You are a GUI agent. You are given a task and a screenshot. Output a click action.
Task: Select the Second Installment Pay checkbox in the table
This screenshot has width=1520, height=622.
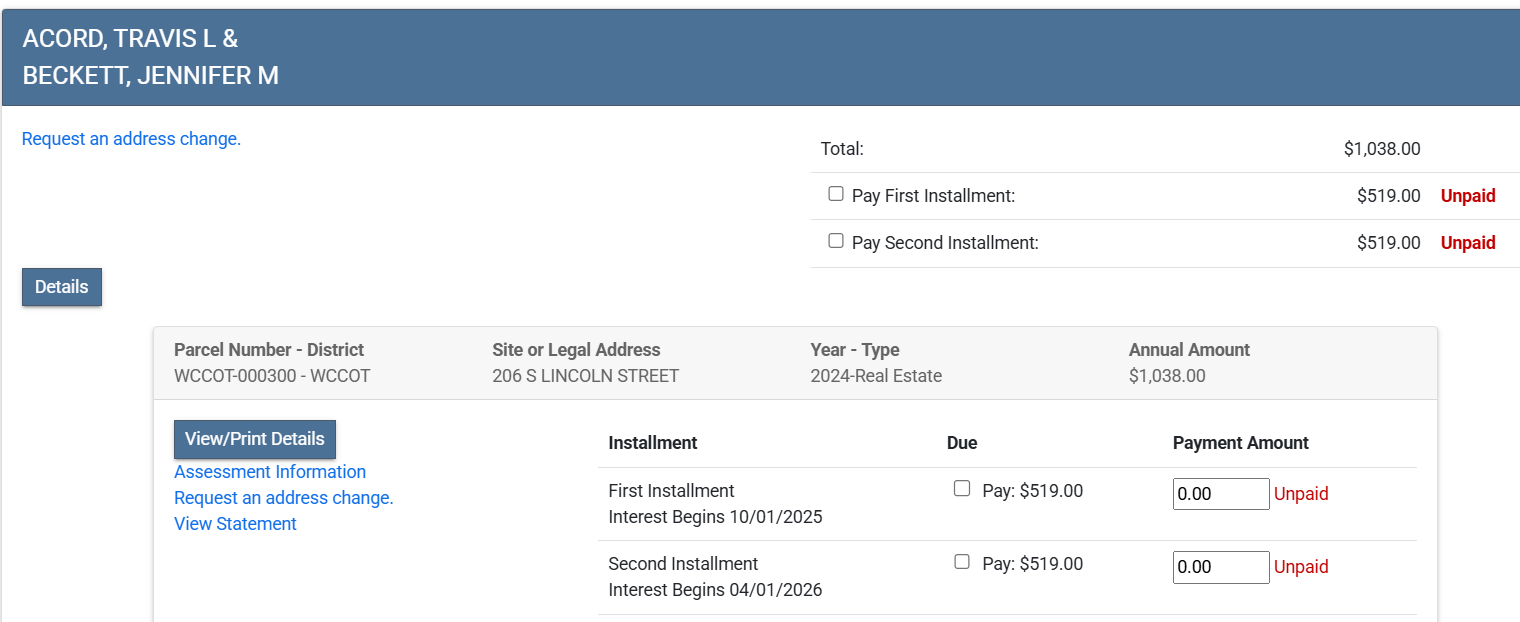point(962,562)
